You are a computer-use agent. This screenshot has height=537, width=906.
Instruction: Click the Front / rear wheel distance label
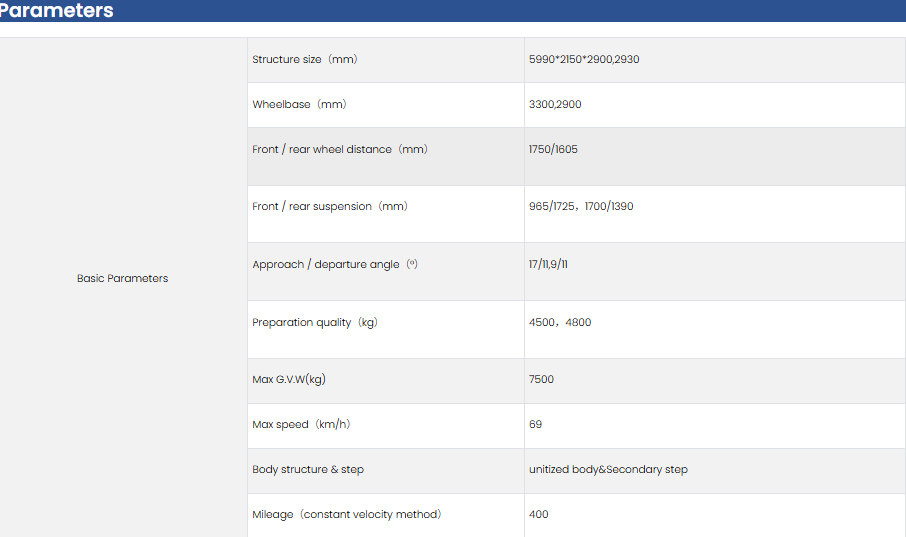pyautogui.click(x=339, y=149)
